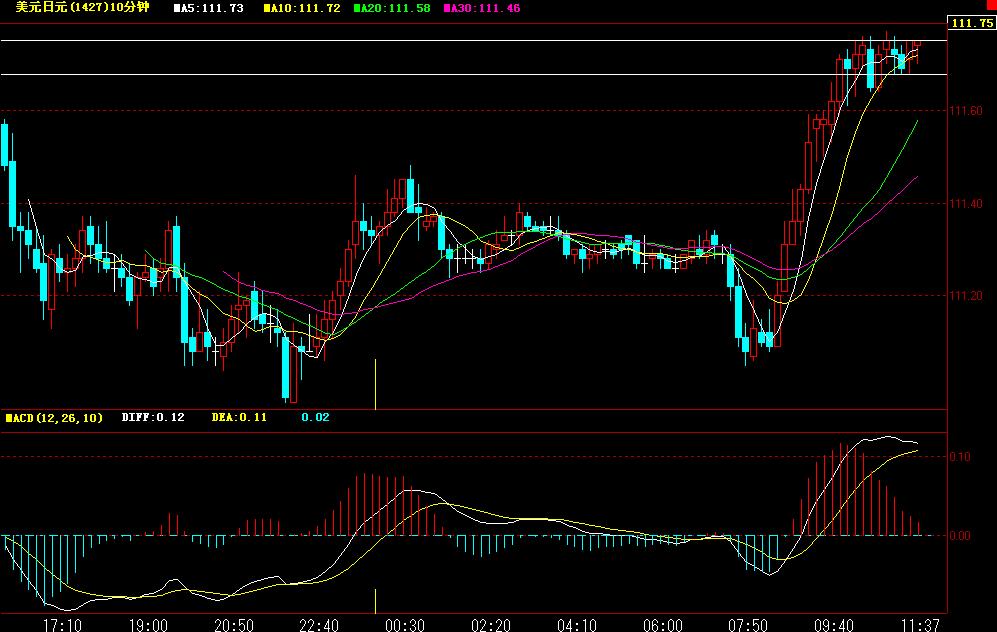Click the 09:40 time axis label
The width and height of the screenshot is (997, 632).
(x=834, y=625)
